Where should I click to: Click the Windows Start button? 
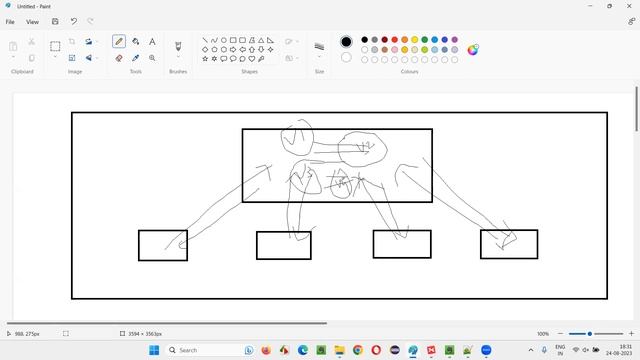[154, 350]
